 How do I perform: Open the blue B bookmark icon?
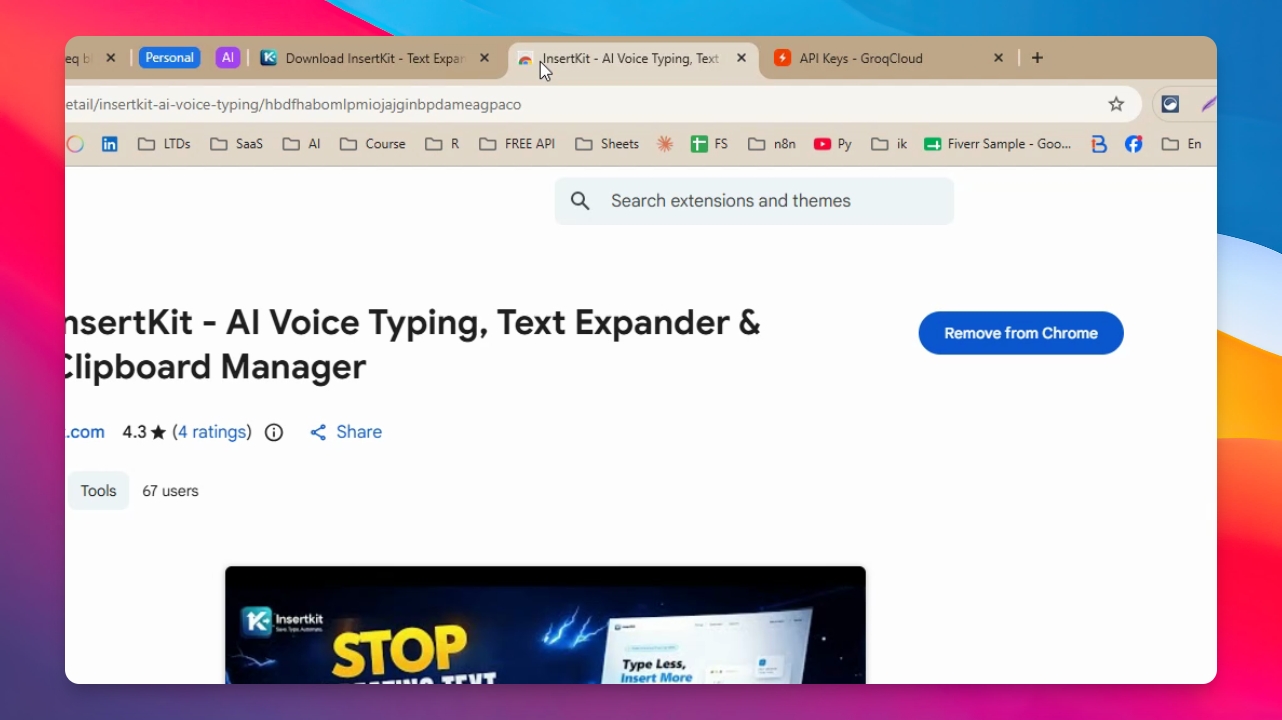(x=1099, y=144)
